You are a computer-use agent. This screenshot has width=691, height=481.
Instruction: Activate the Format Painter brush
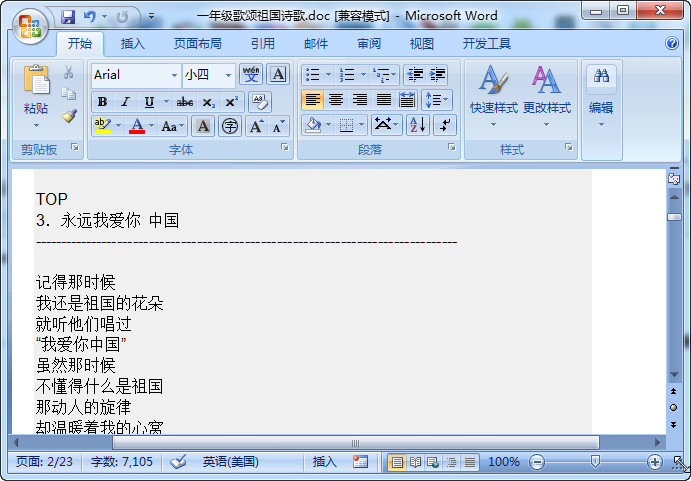[x=69, y=116]
